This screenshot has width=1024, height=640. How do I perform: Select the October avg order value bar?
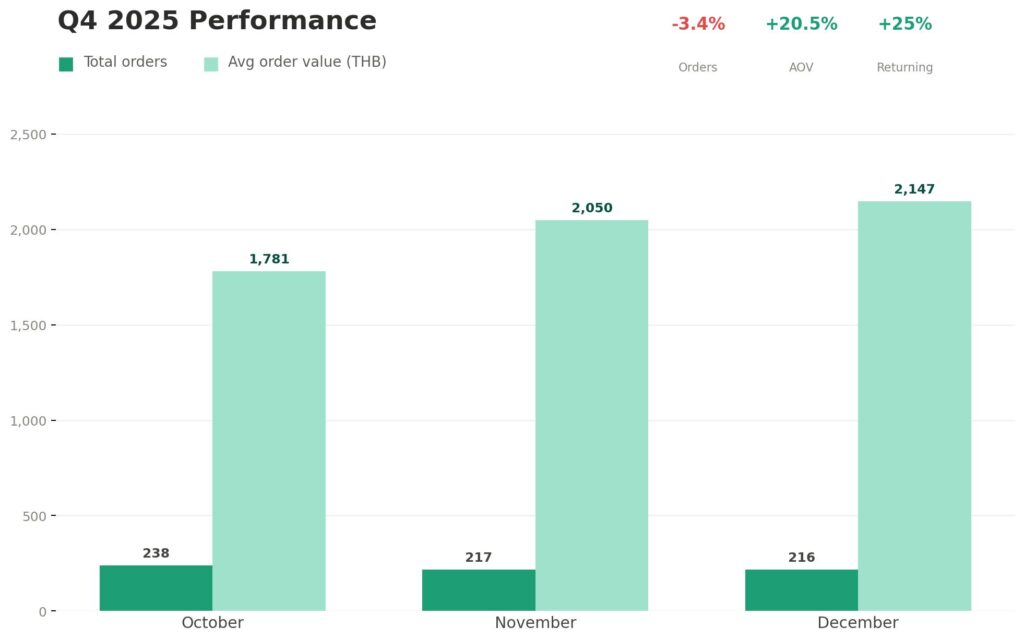pyautogui.click(x=269, y=441)
